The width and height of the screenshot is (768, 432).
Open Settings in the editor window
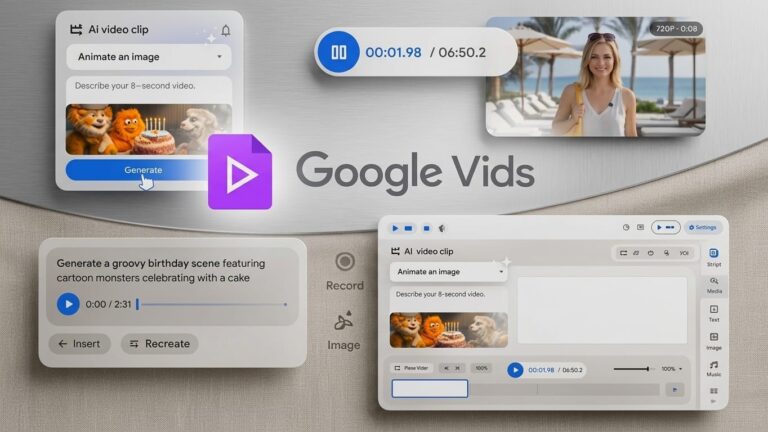(x=703, y=227)
